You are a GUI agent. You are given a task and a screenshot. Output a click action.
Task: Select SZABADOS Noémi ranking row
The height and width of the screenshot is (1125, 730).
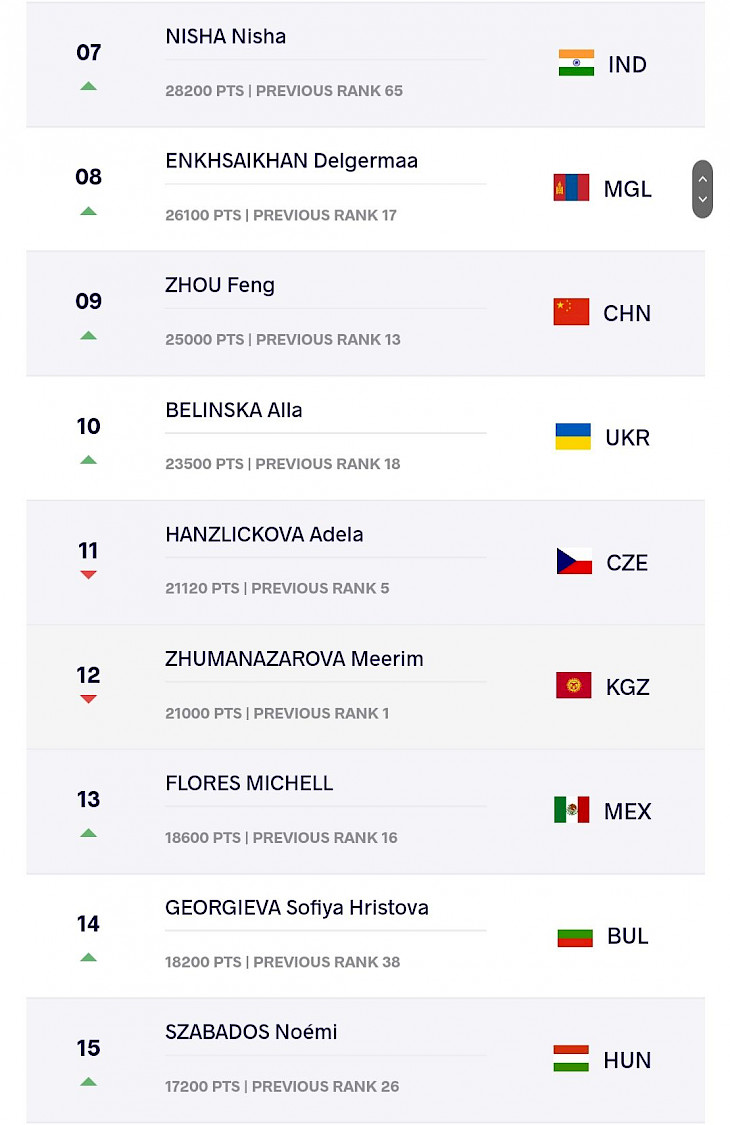[365, 1060]
